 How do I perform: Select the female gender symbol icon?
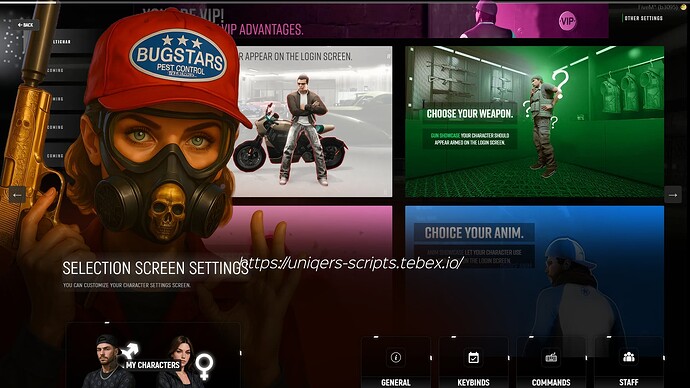click(x=204, y=366)
